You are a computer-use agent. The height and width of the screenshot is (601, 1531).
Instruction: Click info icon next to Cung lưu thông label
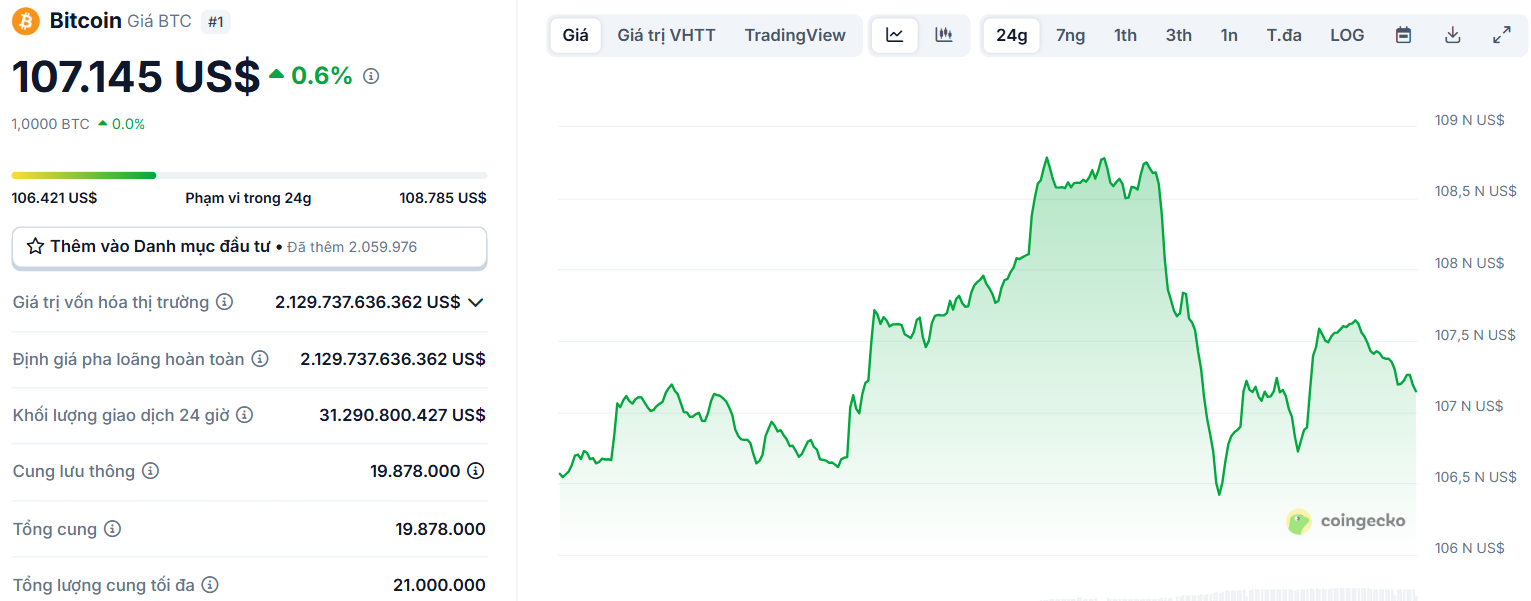pyautogui.click(x=150, y=471)
